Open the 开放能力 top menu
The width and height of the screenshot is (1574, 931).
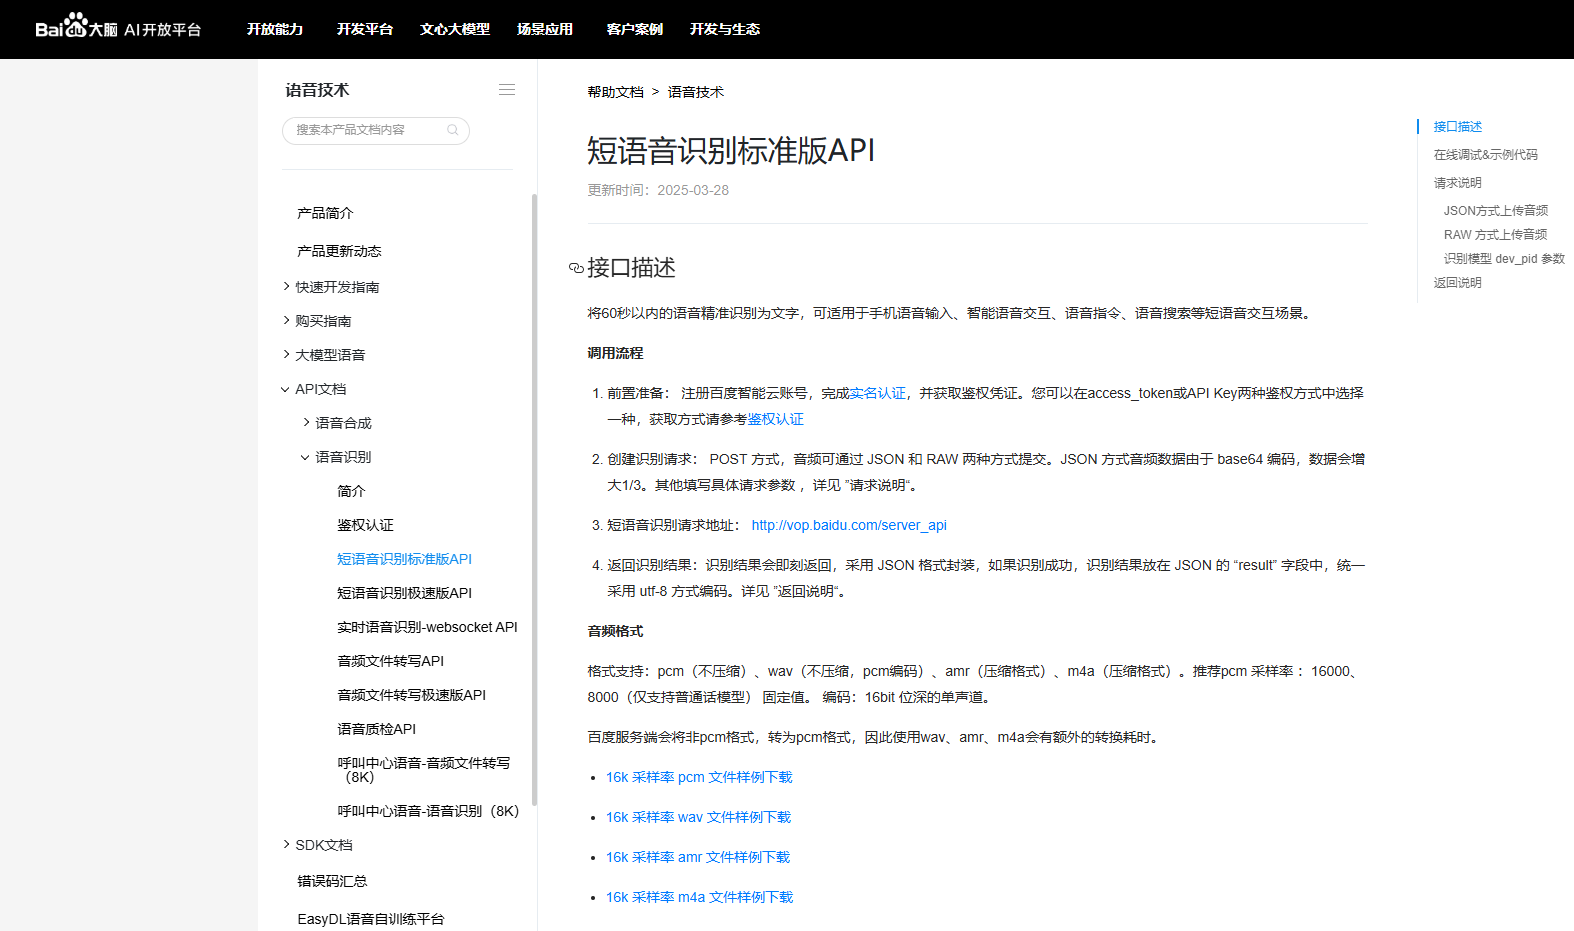(x=275, y=29)
